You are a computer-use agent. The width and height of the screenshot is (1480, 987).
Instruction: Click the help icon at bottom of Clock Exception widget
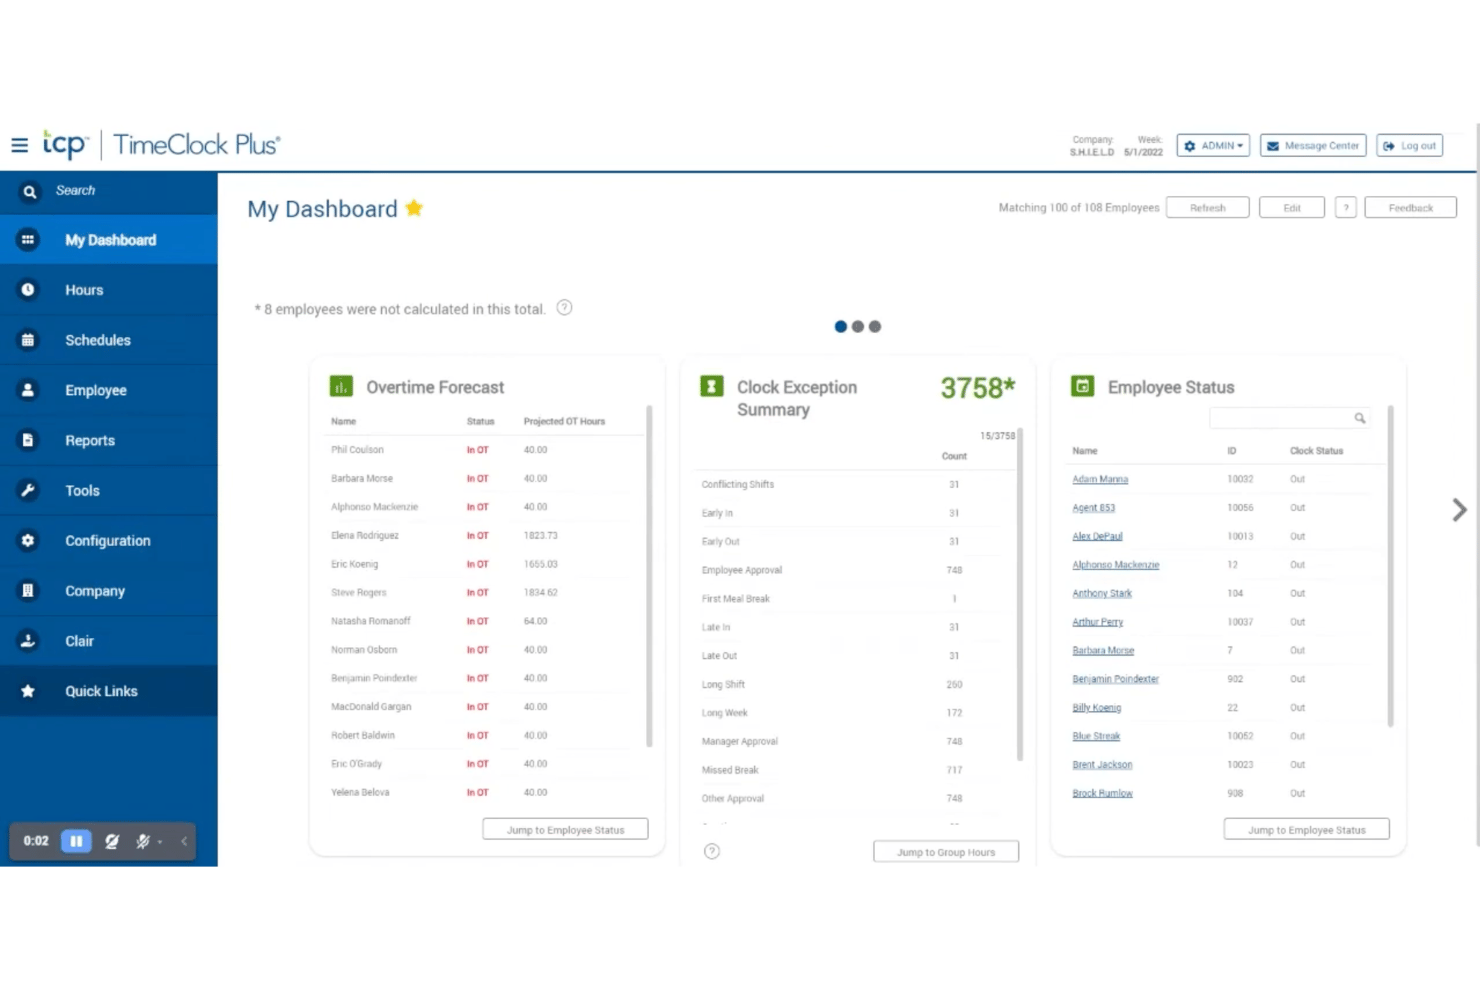pos(712,851)
